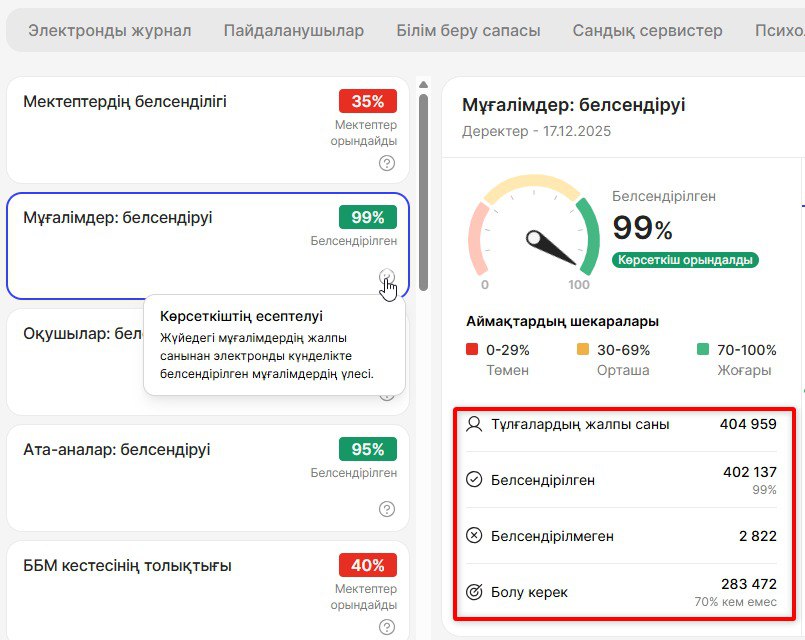Click green 70-100% Жоғары legend swatch
The width and height of the screenshot is (805, 640).
pyautogui.click(x=703, y=350)
